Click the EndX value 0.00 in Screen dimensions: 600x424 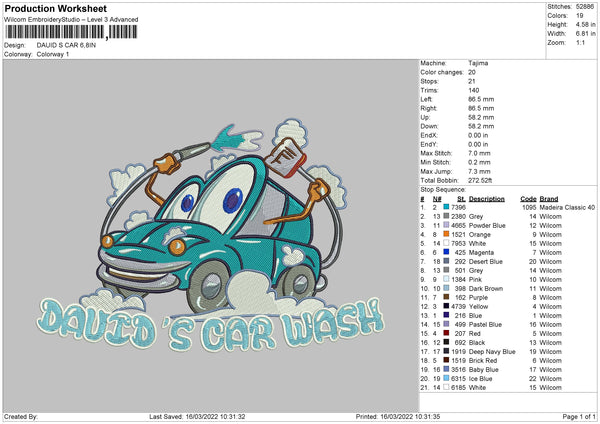point(478,135)
